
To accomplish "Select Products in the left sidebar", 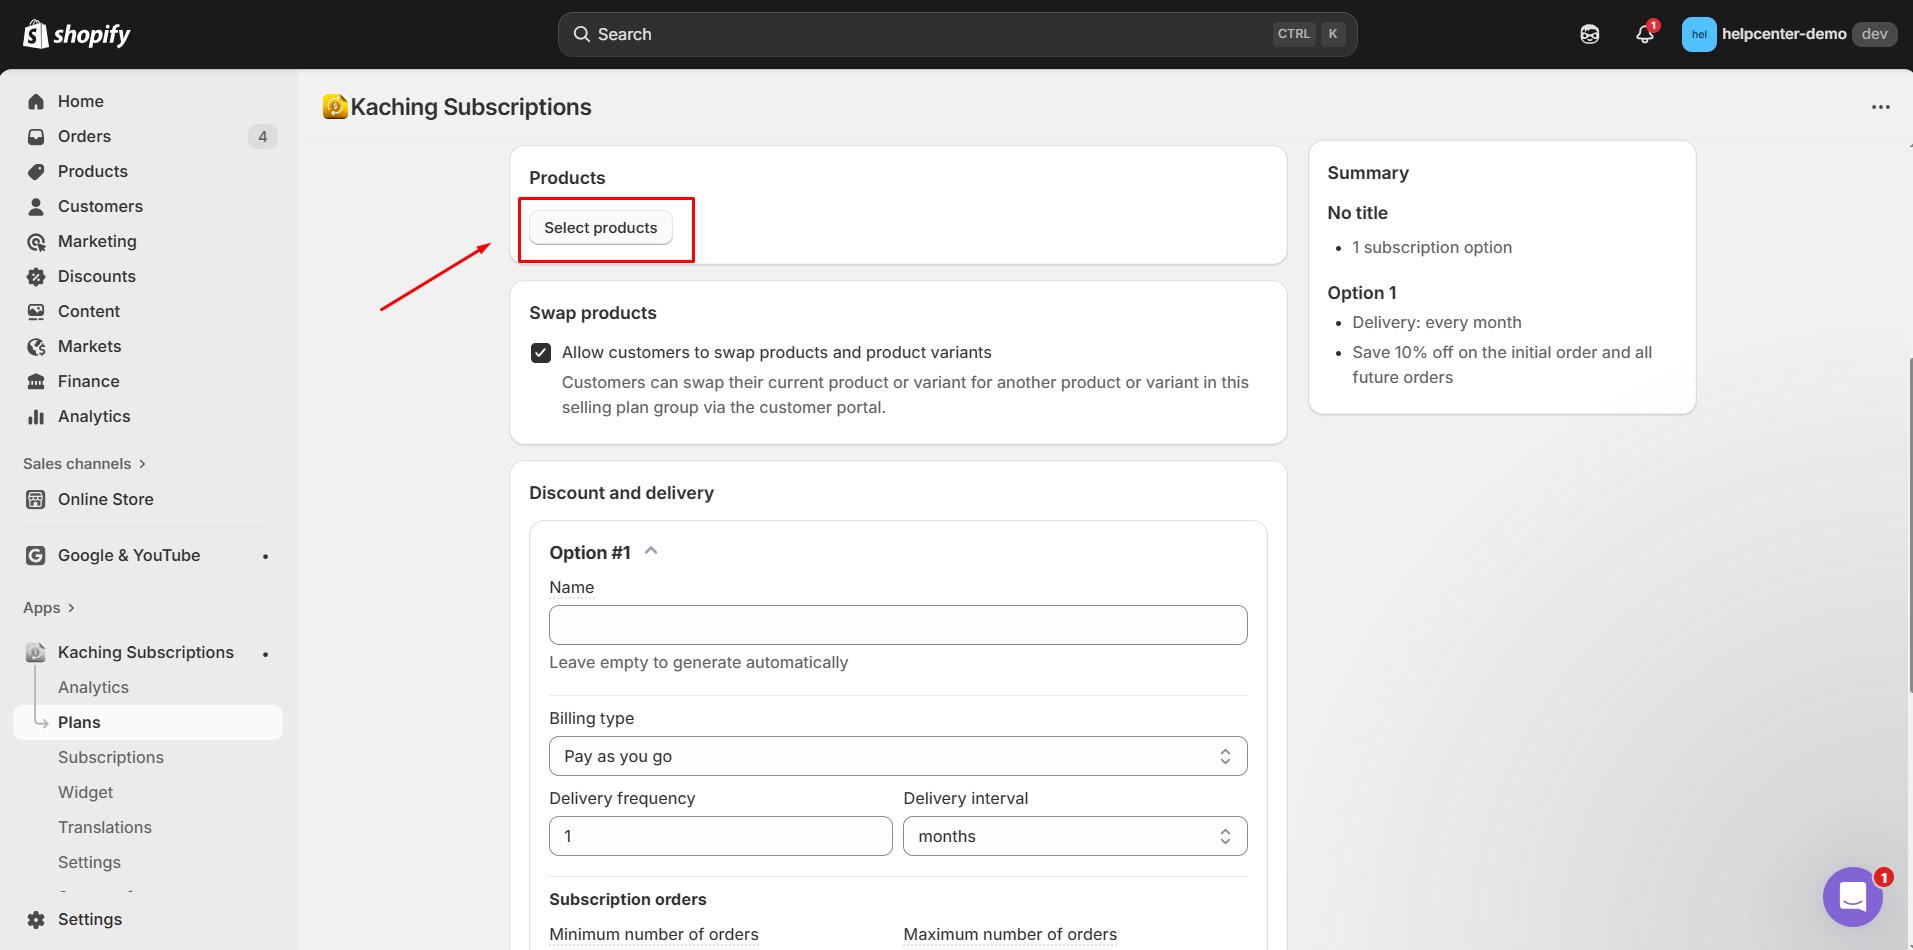I will [92, 171].
